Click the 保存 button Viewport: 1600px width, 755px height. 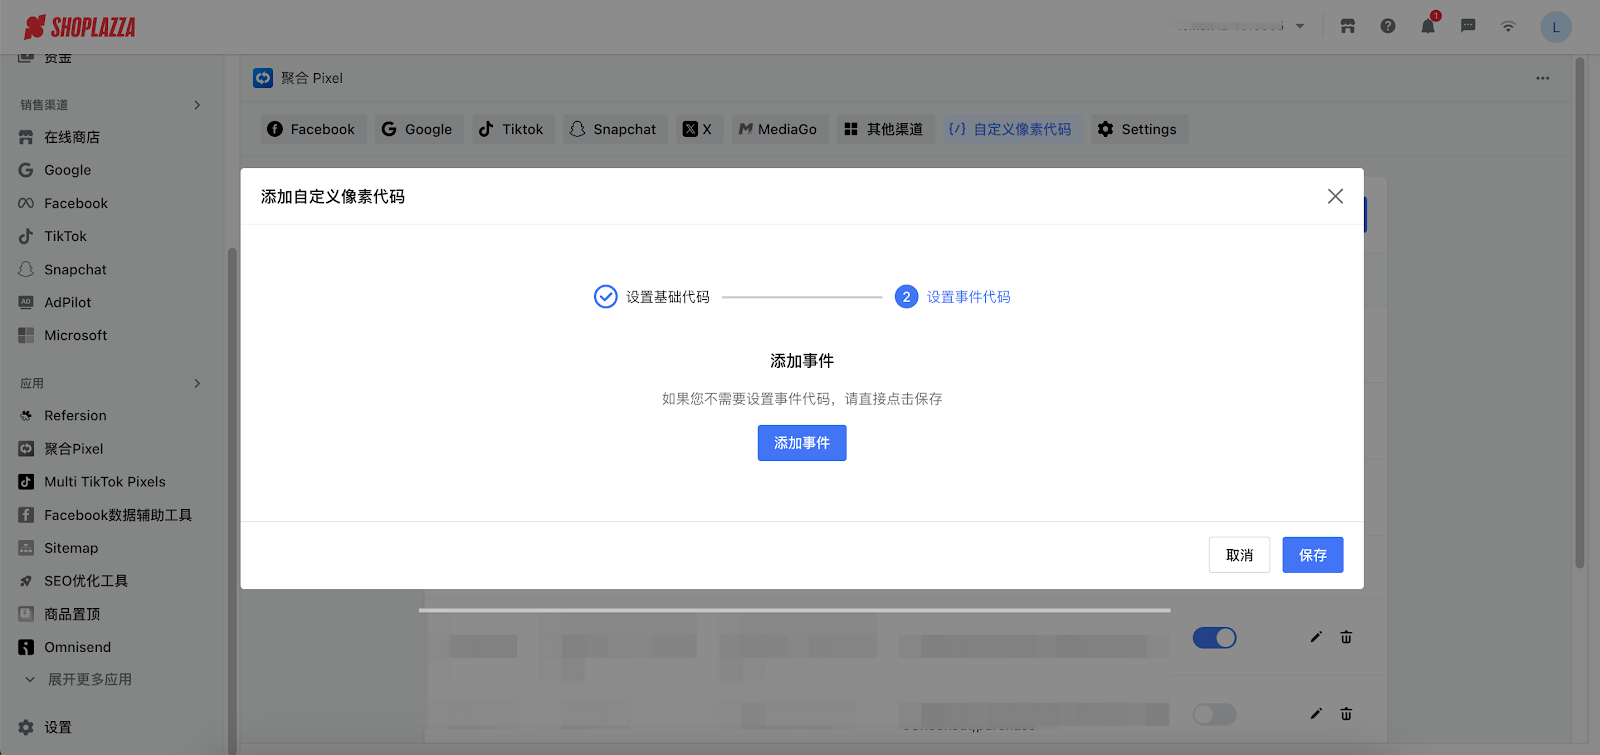(x=1312, y=555)
